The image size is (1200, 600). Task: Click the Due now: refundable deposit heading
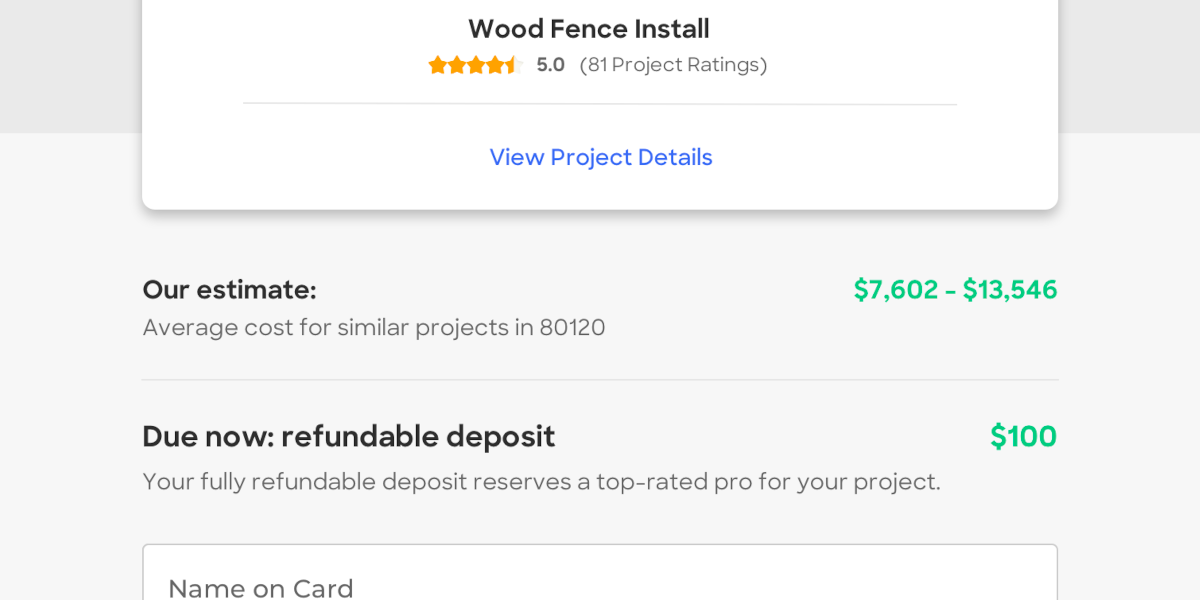(x=349, y=436)
